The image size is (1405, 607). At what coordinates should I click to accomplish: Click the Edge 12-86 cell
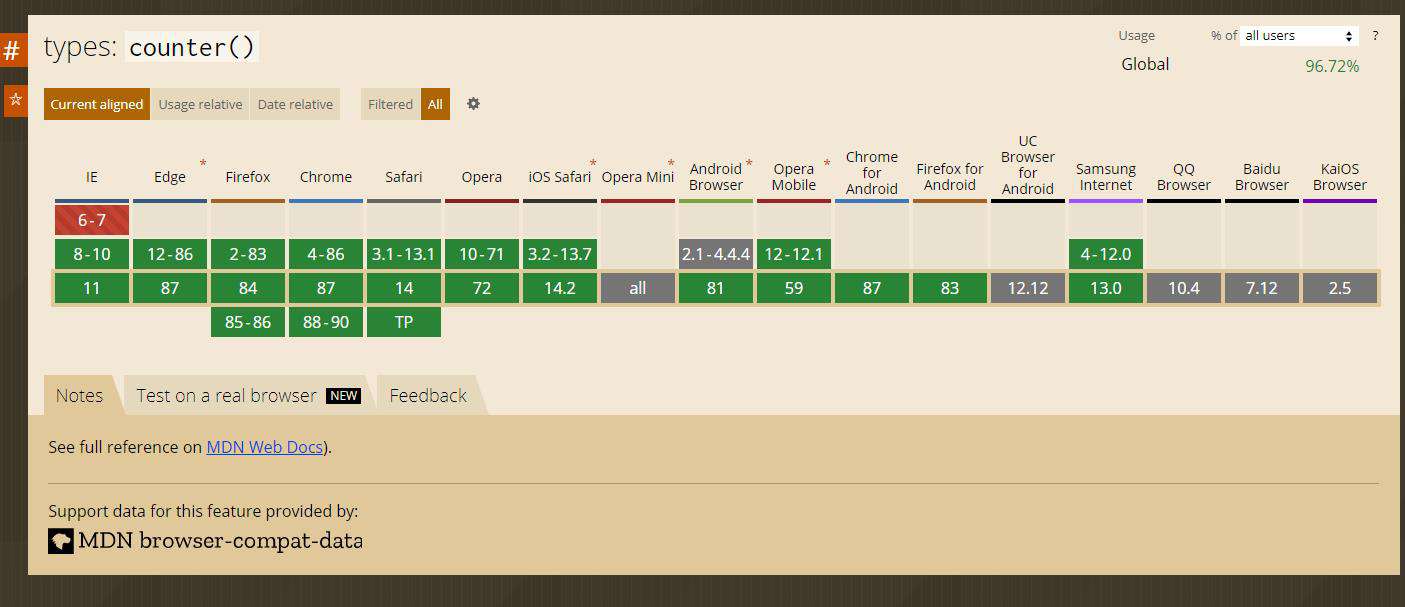[x=170, y=254]
